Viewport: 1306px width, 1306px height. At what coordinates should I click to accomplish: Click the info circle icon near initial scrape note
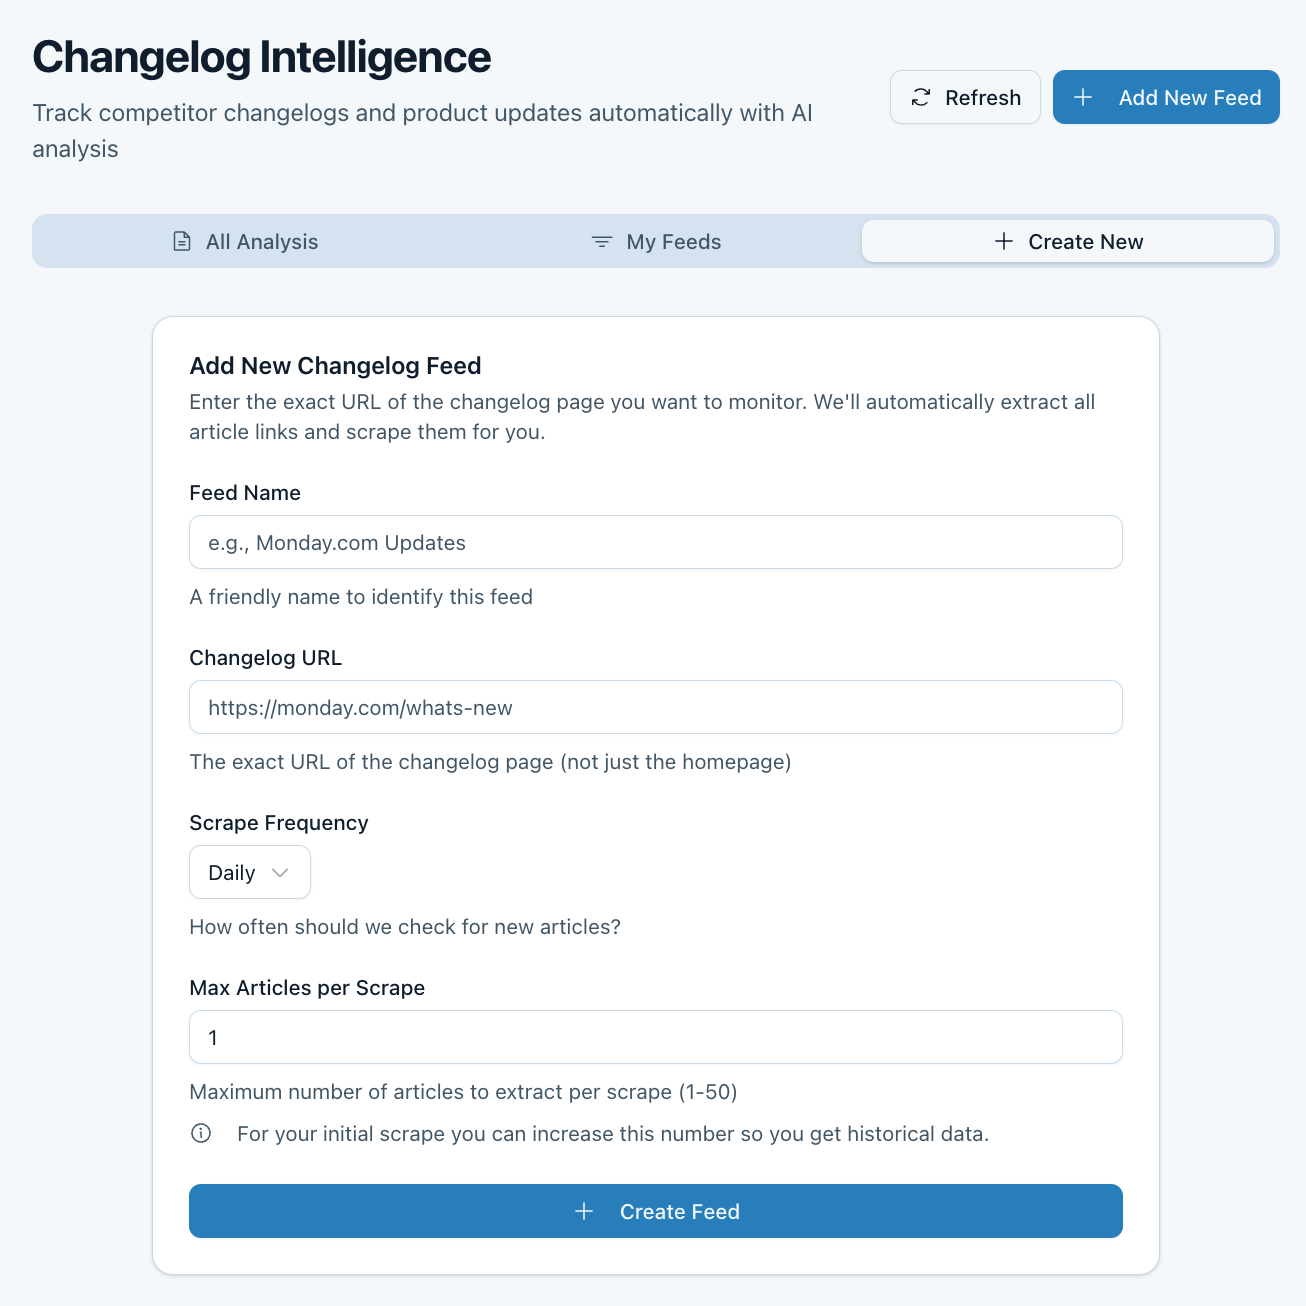[x=201, y=1133]
